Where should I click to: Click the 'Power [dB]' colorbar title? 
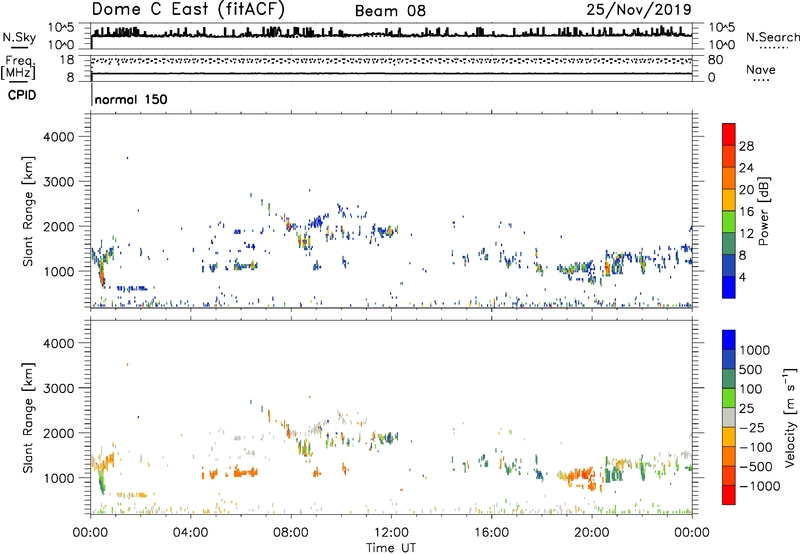click(x=764, y=211)
